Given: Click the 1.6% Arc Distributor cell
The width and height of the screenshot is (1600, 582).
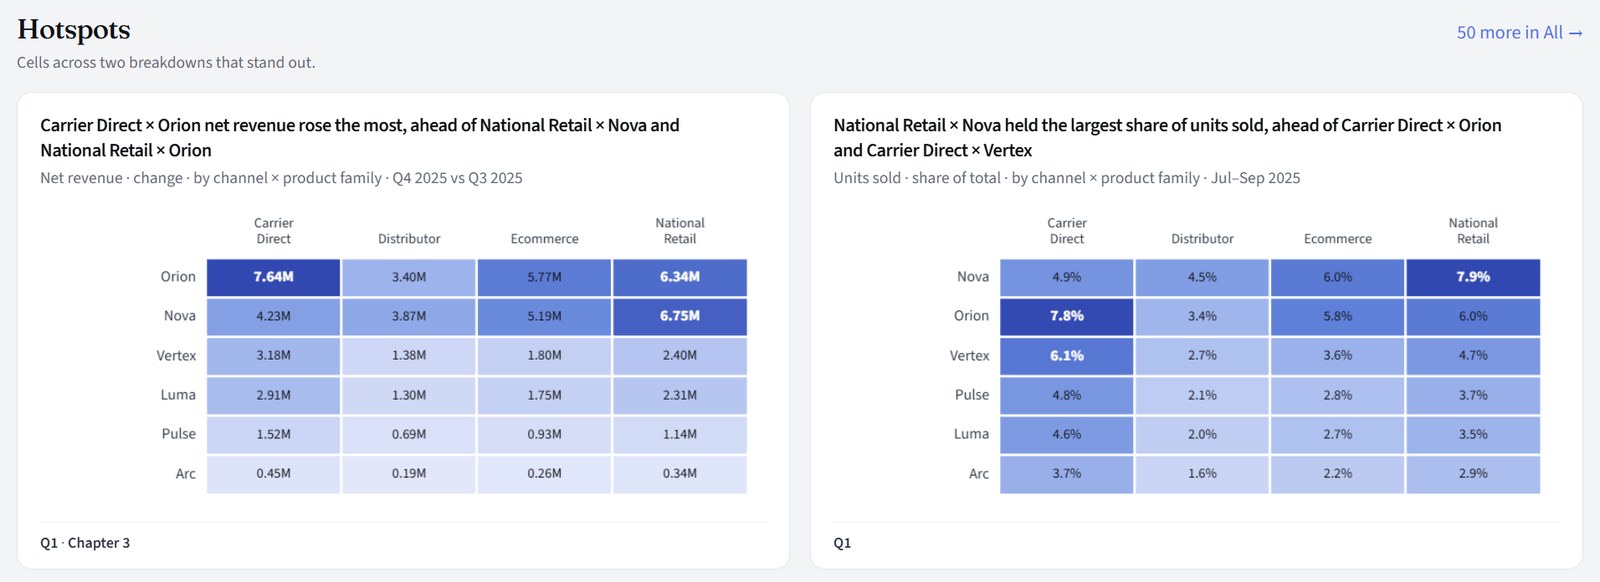Looking at the screenshot, I should point(1202,474).
